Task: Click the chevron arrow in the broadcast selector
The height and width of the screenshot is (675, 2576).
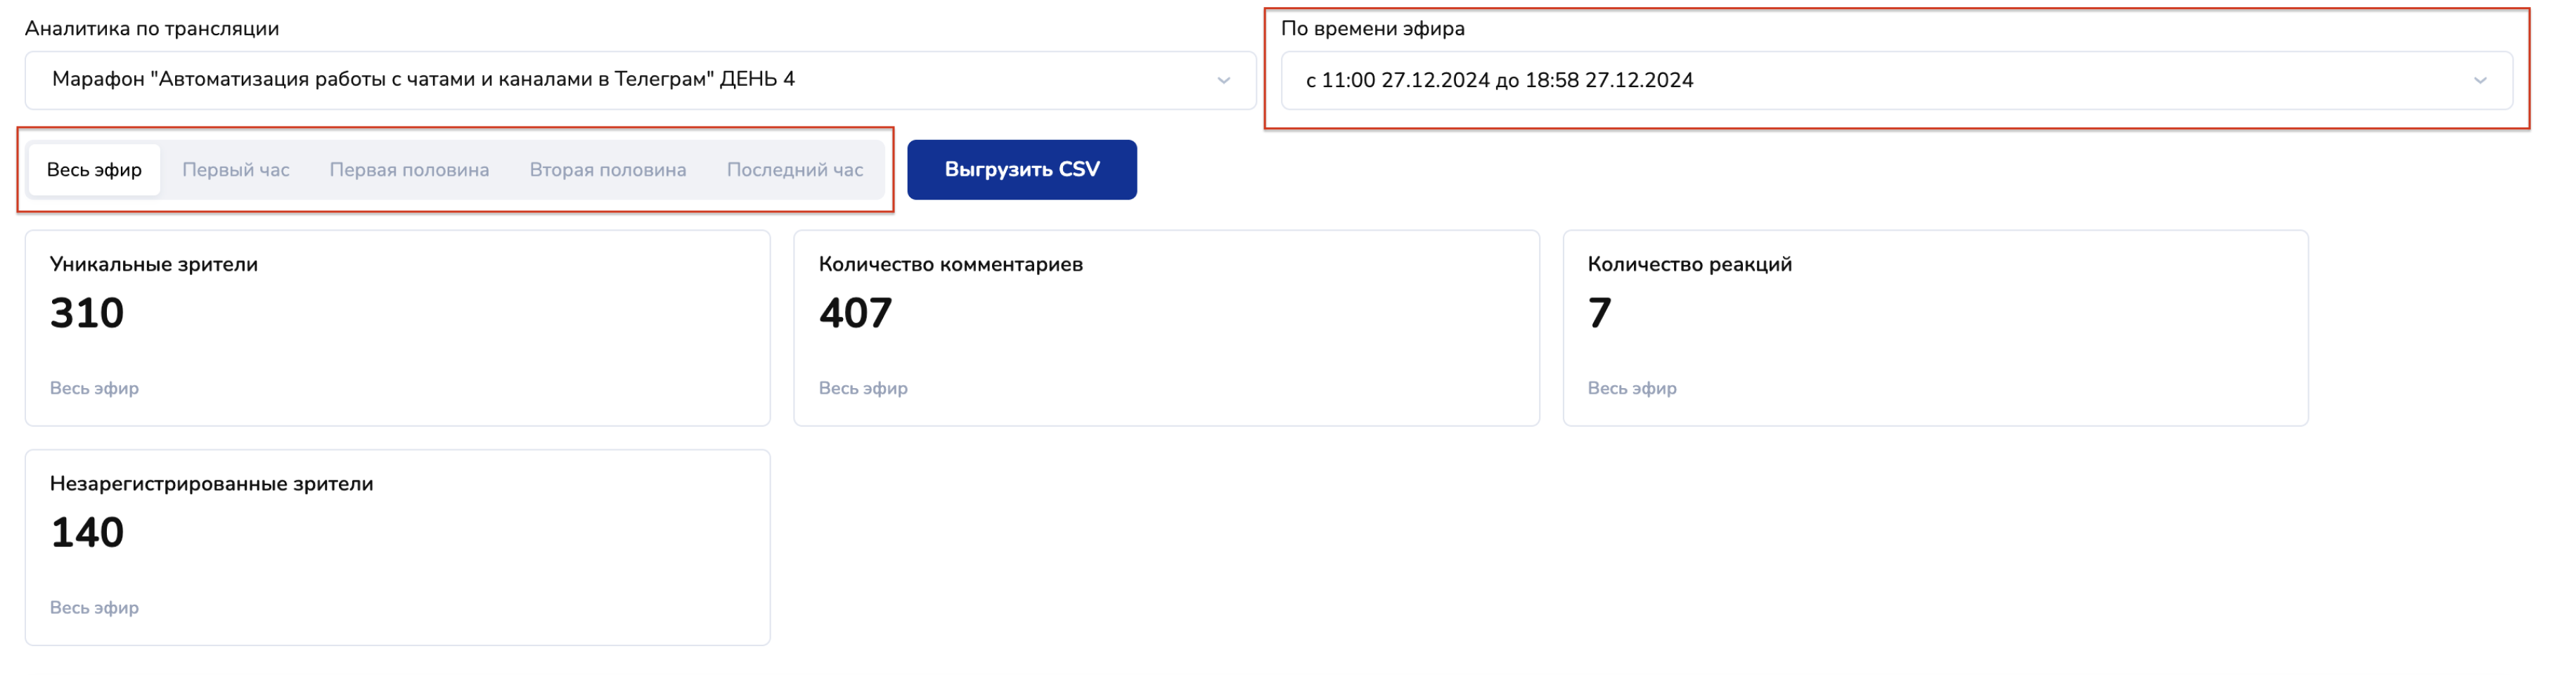Action: tap(1223, 80)
